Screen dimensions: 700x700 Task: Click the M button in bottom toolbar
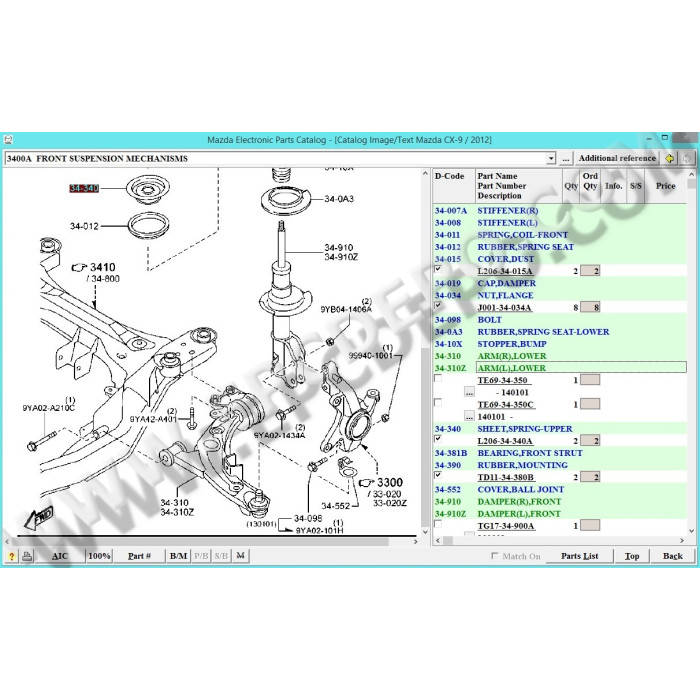(241, 556)
